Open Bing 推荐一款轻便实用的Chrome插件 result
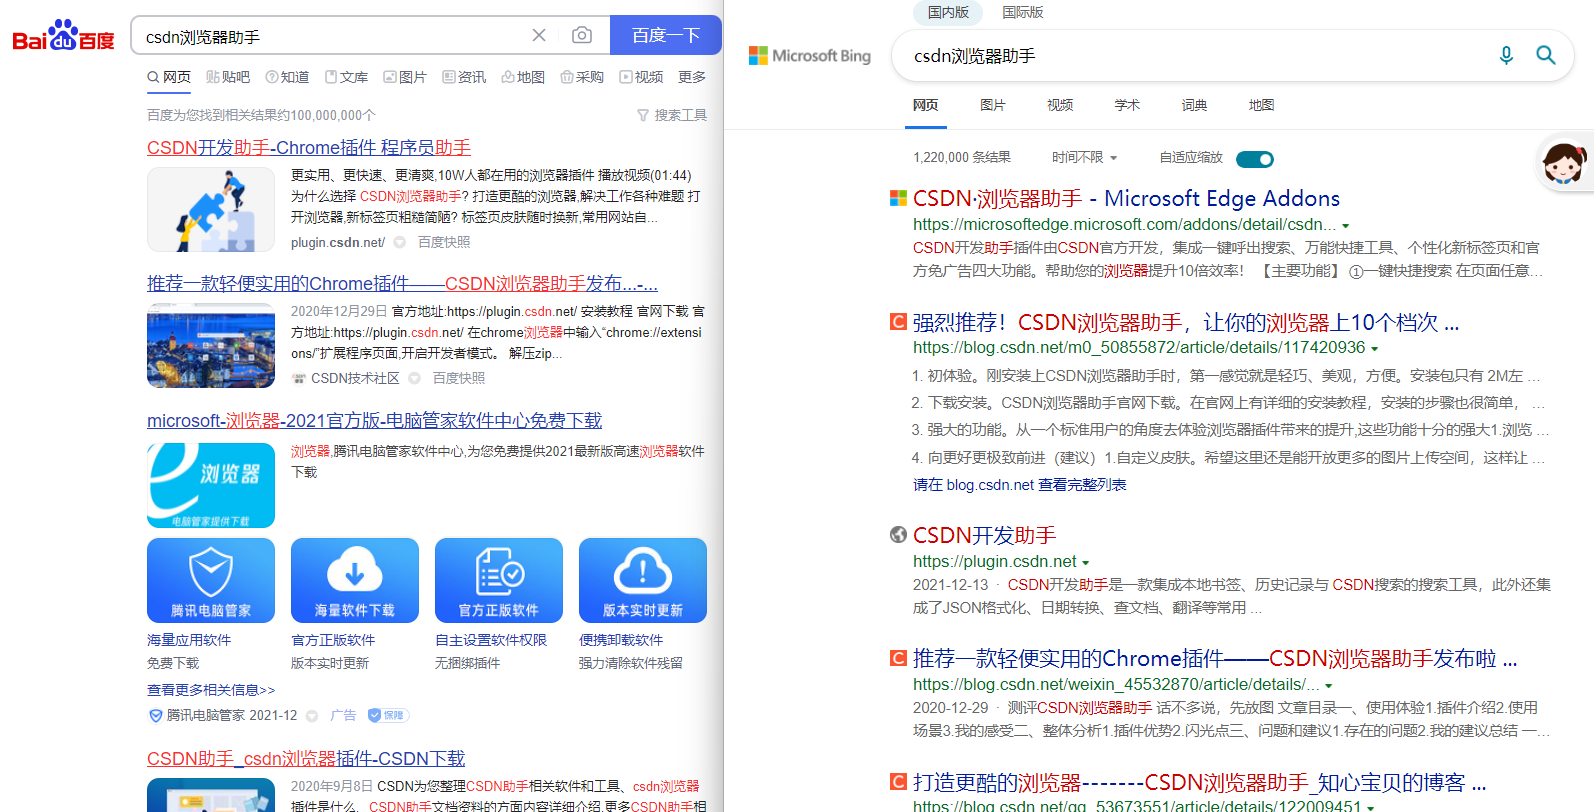This screenshot has width=1594, height=812. point(1215,658)
